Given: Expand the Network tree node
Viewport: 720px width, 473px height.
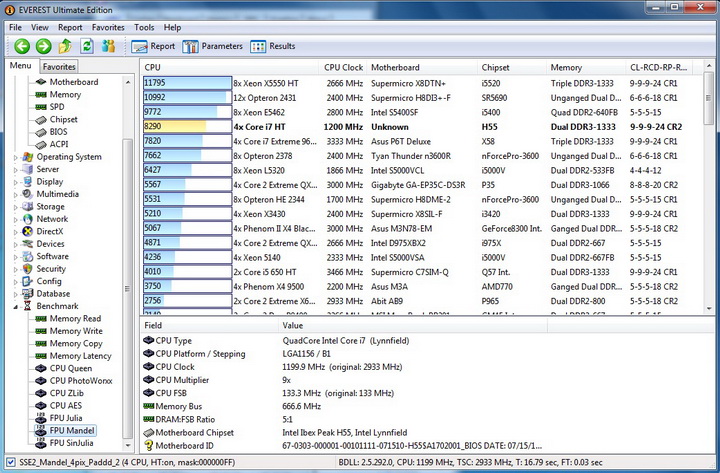Looking at the screenshot, I should coord(16,220).
